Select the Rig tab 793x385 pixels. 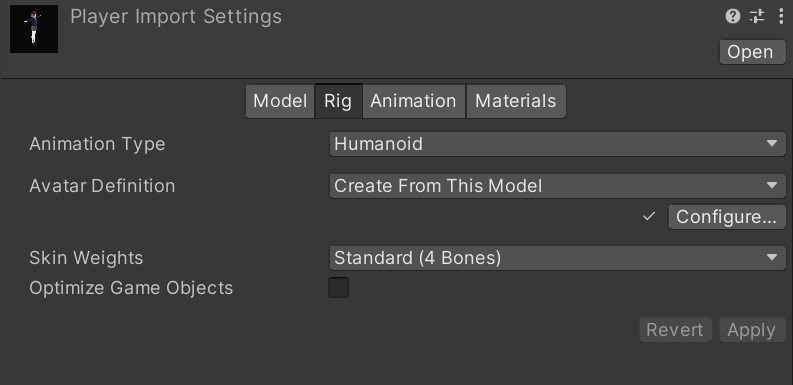pos(338,101)
